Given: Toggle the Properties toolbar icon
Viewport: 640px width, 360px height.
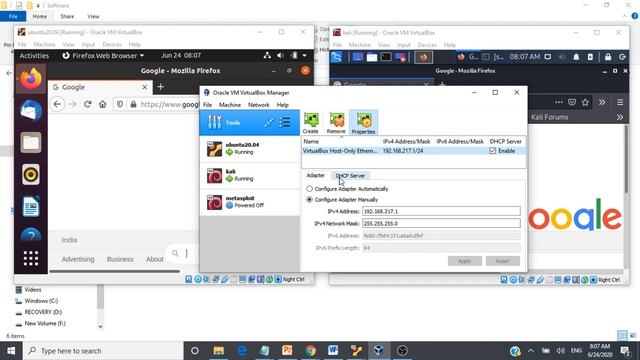Looking at the screenshot, I should (x=363, y=123).
